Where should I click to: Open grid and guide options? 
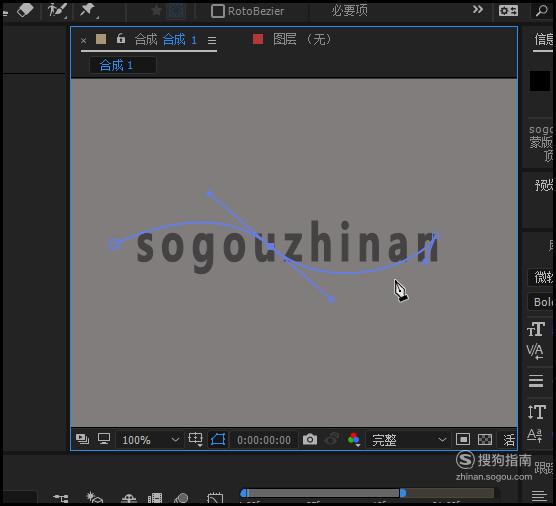195,439
